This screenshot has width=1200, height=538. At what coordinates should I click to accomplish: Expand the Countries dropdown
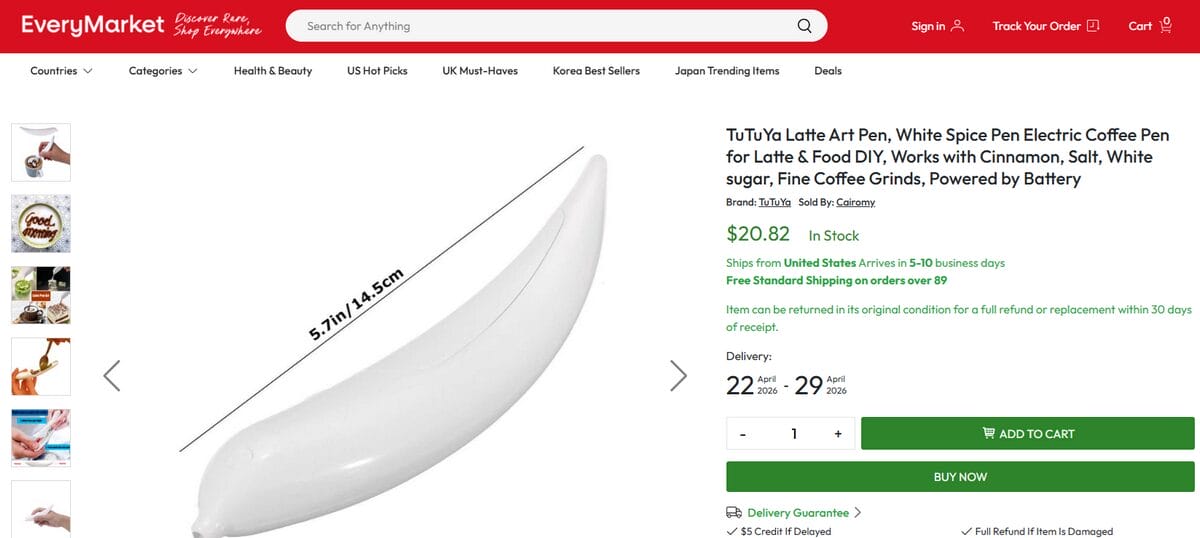(61, 71)
